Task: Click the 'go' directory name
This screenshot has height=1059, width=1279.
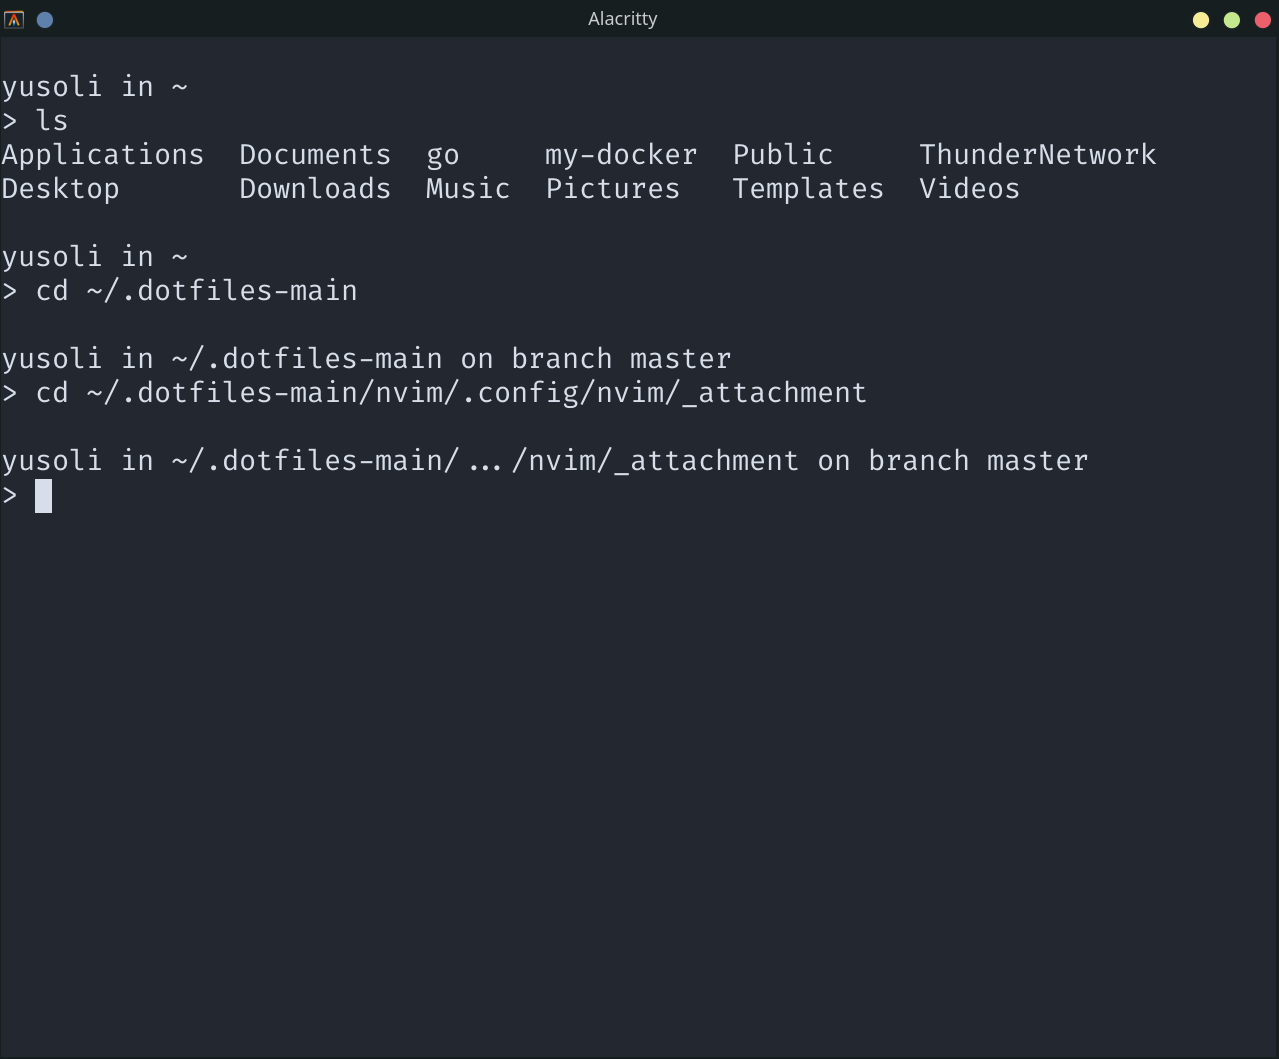Action: (443, 157)
